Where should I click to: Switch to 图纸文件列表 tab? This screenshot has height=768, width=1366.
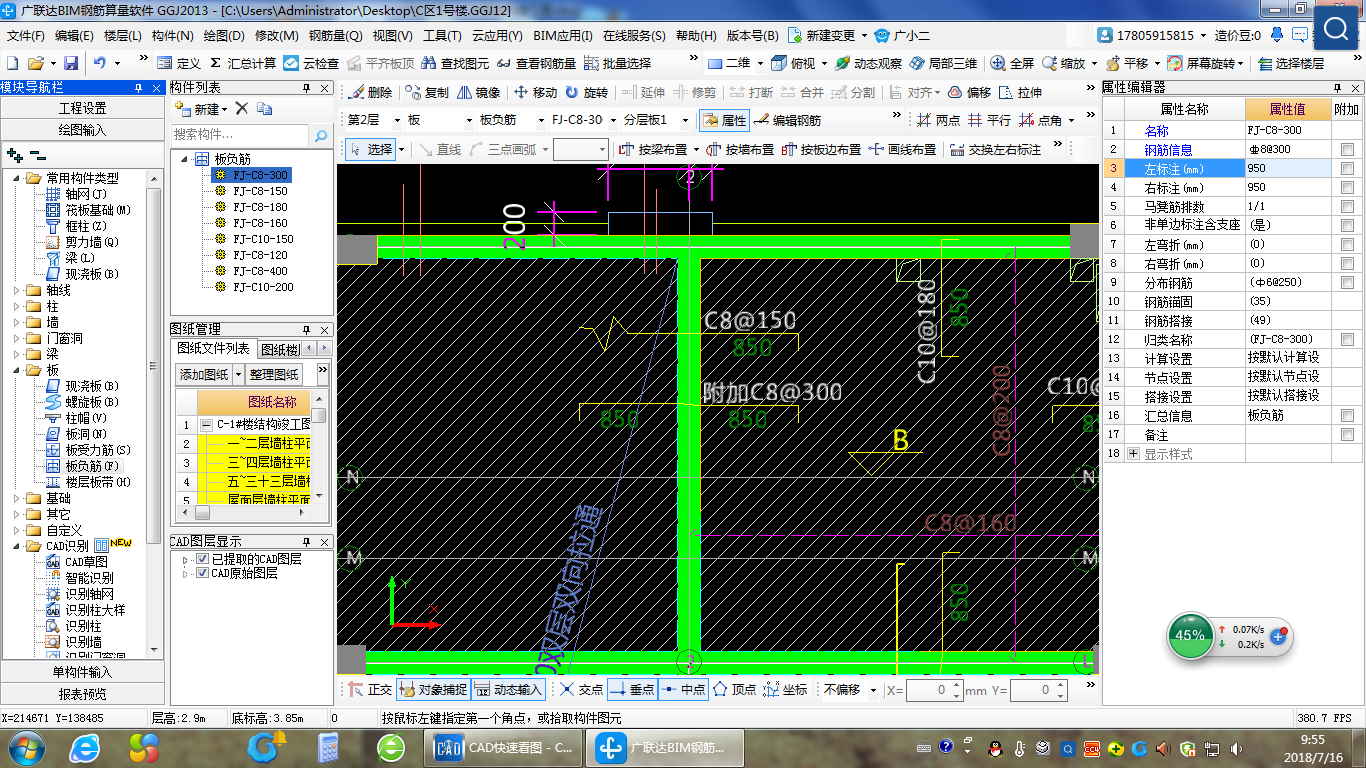coord(213,348)
